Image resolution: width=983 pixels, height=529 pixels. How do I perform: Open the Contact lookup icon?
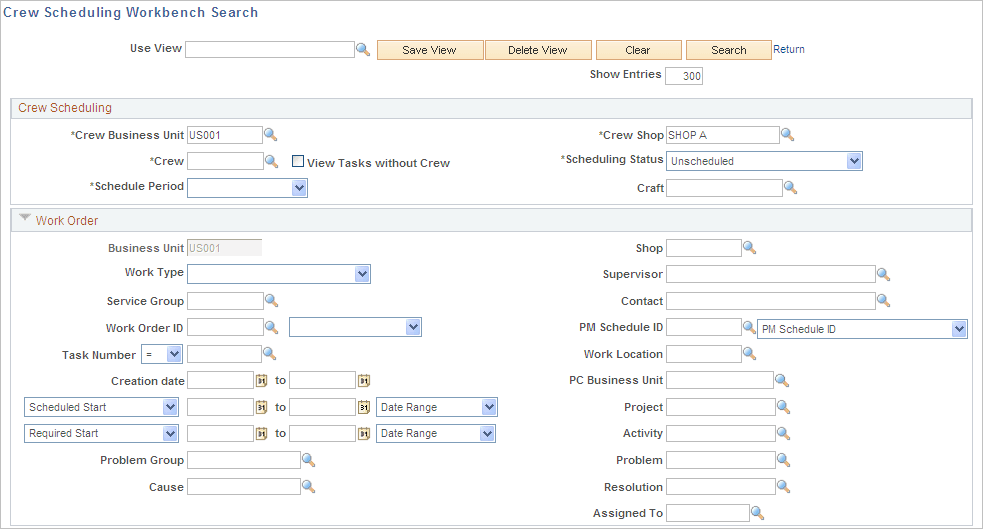pos(883,301)
